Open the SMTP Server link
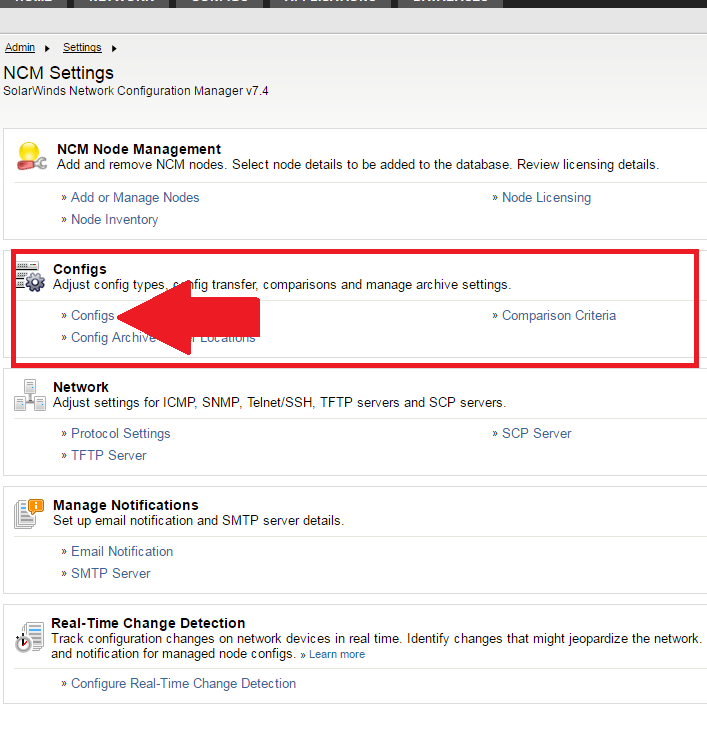Image resolution: width=707 pixels, height=732 pixels. tap(111, 574)
